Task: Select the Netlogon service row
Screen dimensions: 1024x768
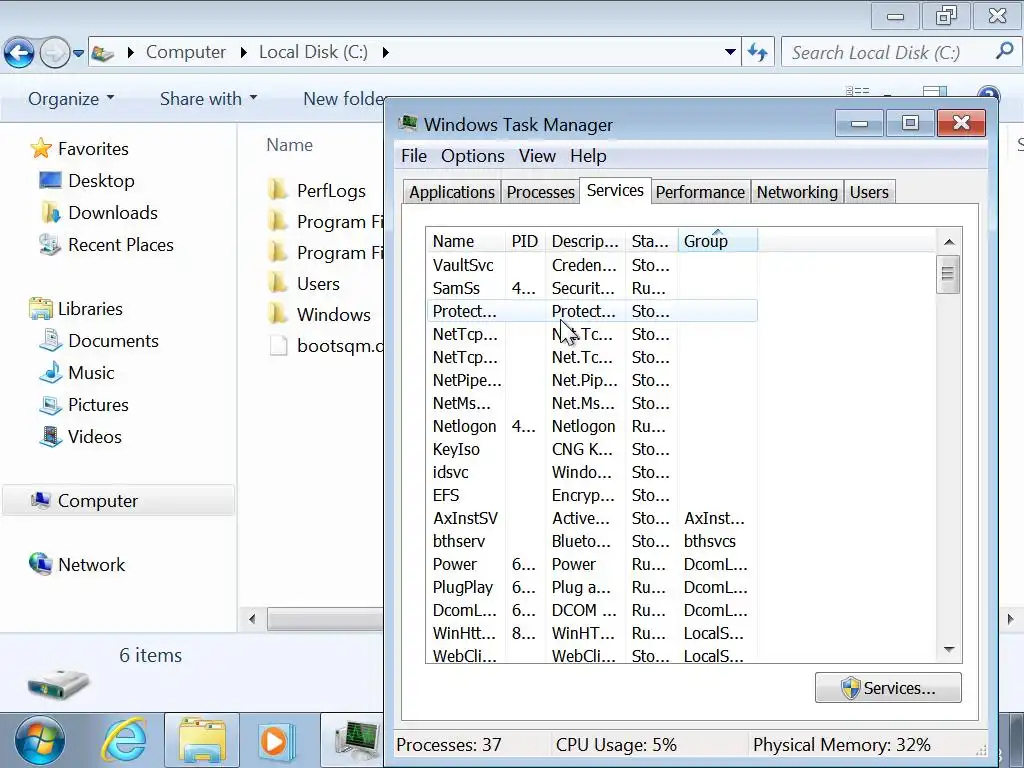Action: 592,426
